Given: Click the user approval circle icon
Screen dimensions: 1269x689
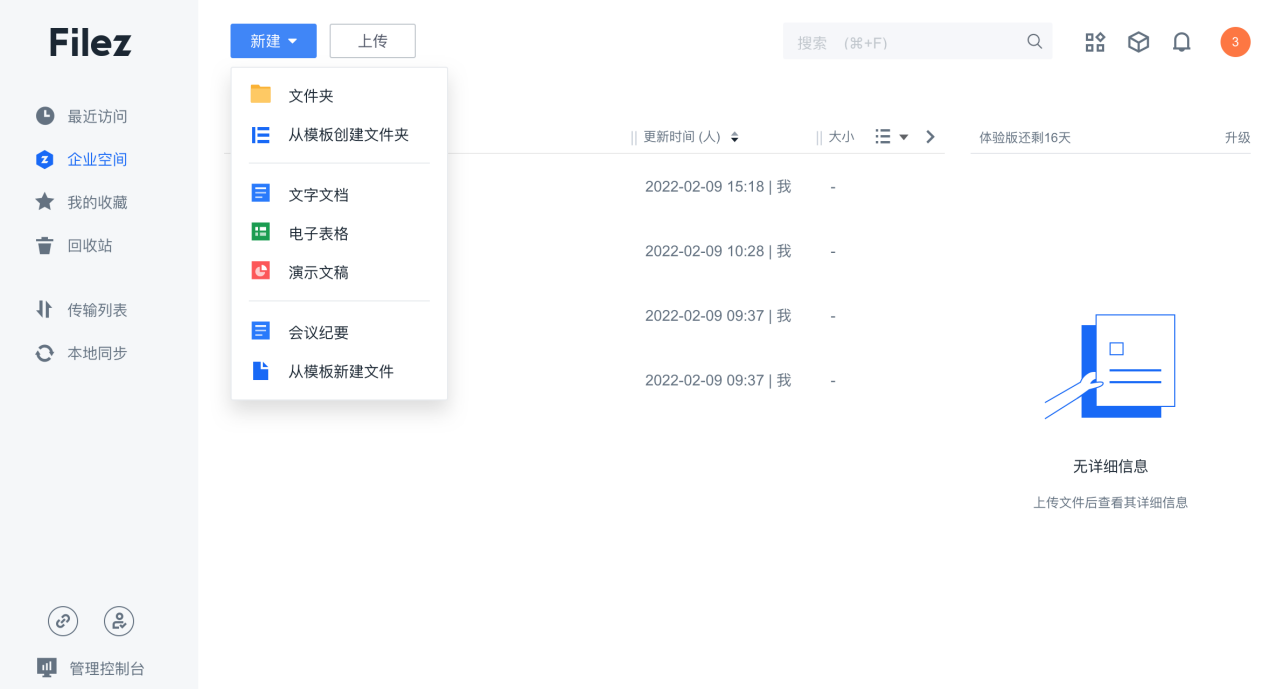Looking at the screenshot, I should (x=119, y=621).
